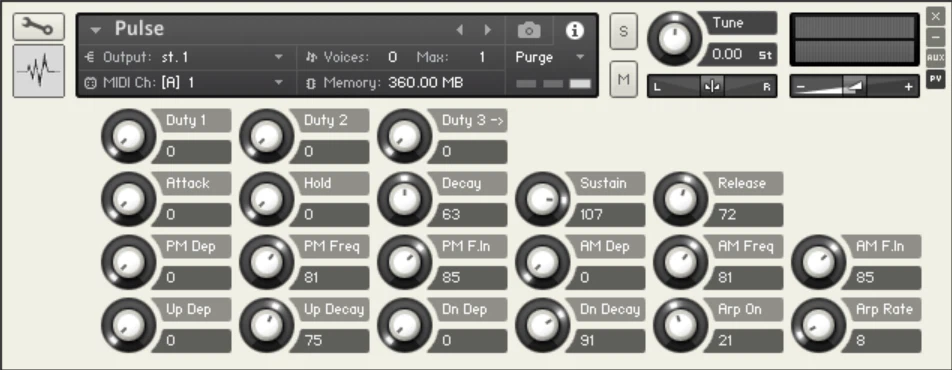952x370 pixels.
Task: Click the PM Dep knob
Action: pos(129,262)
